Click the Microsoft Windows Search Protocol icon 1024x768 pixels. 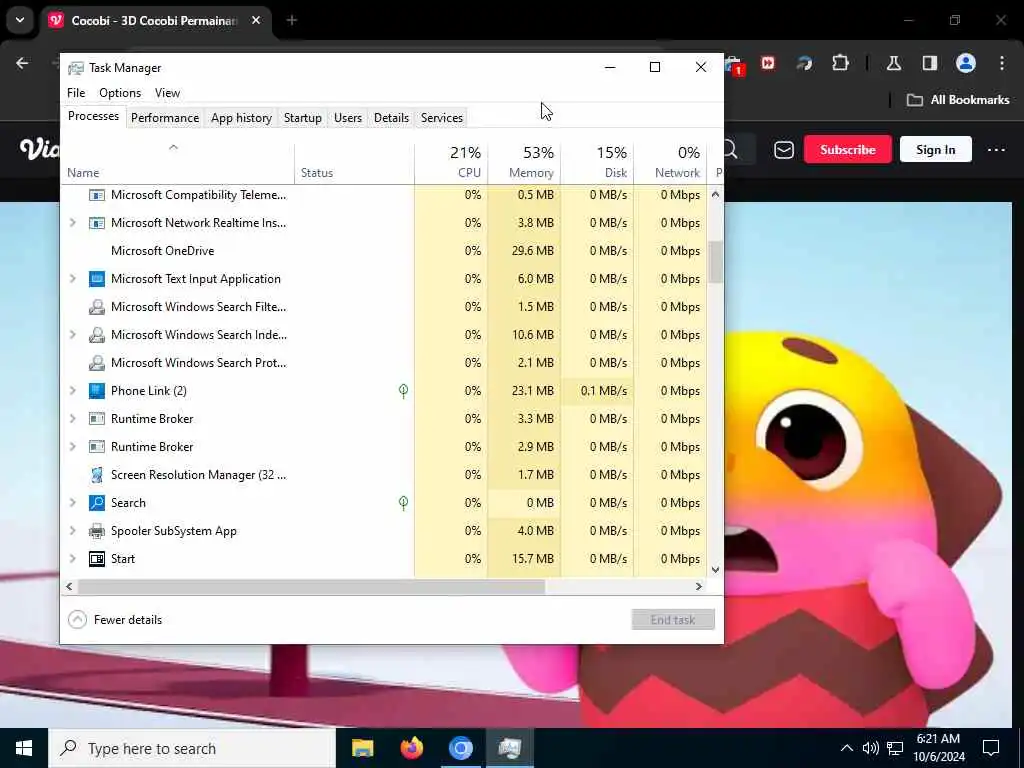97,363
